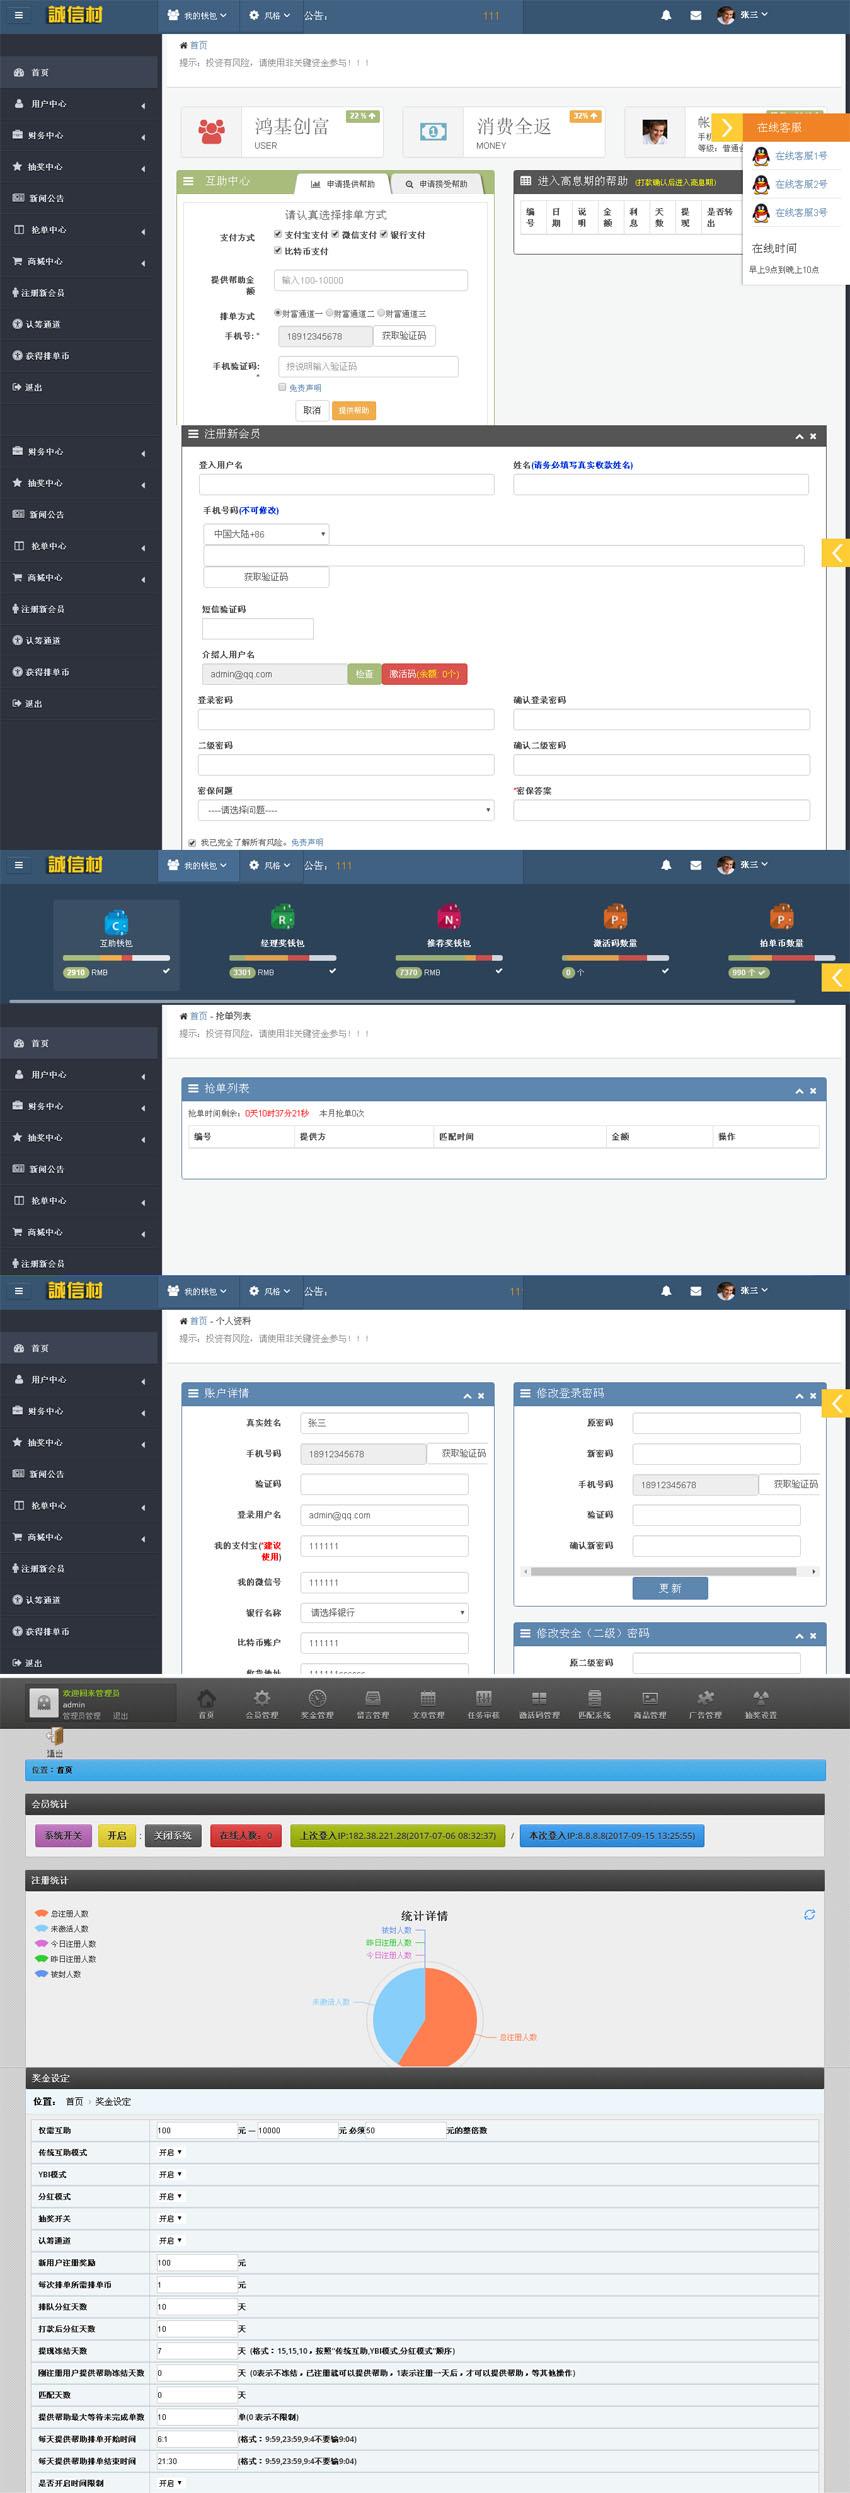Open 任务审核 icon in admin bar
Viewport: 850px width, 2493px height.
[x=484, y=1697]
